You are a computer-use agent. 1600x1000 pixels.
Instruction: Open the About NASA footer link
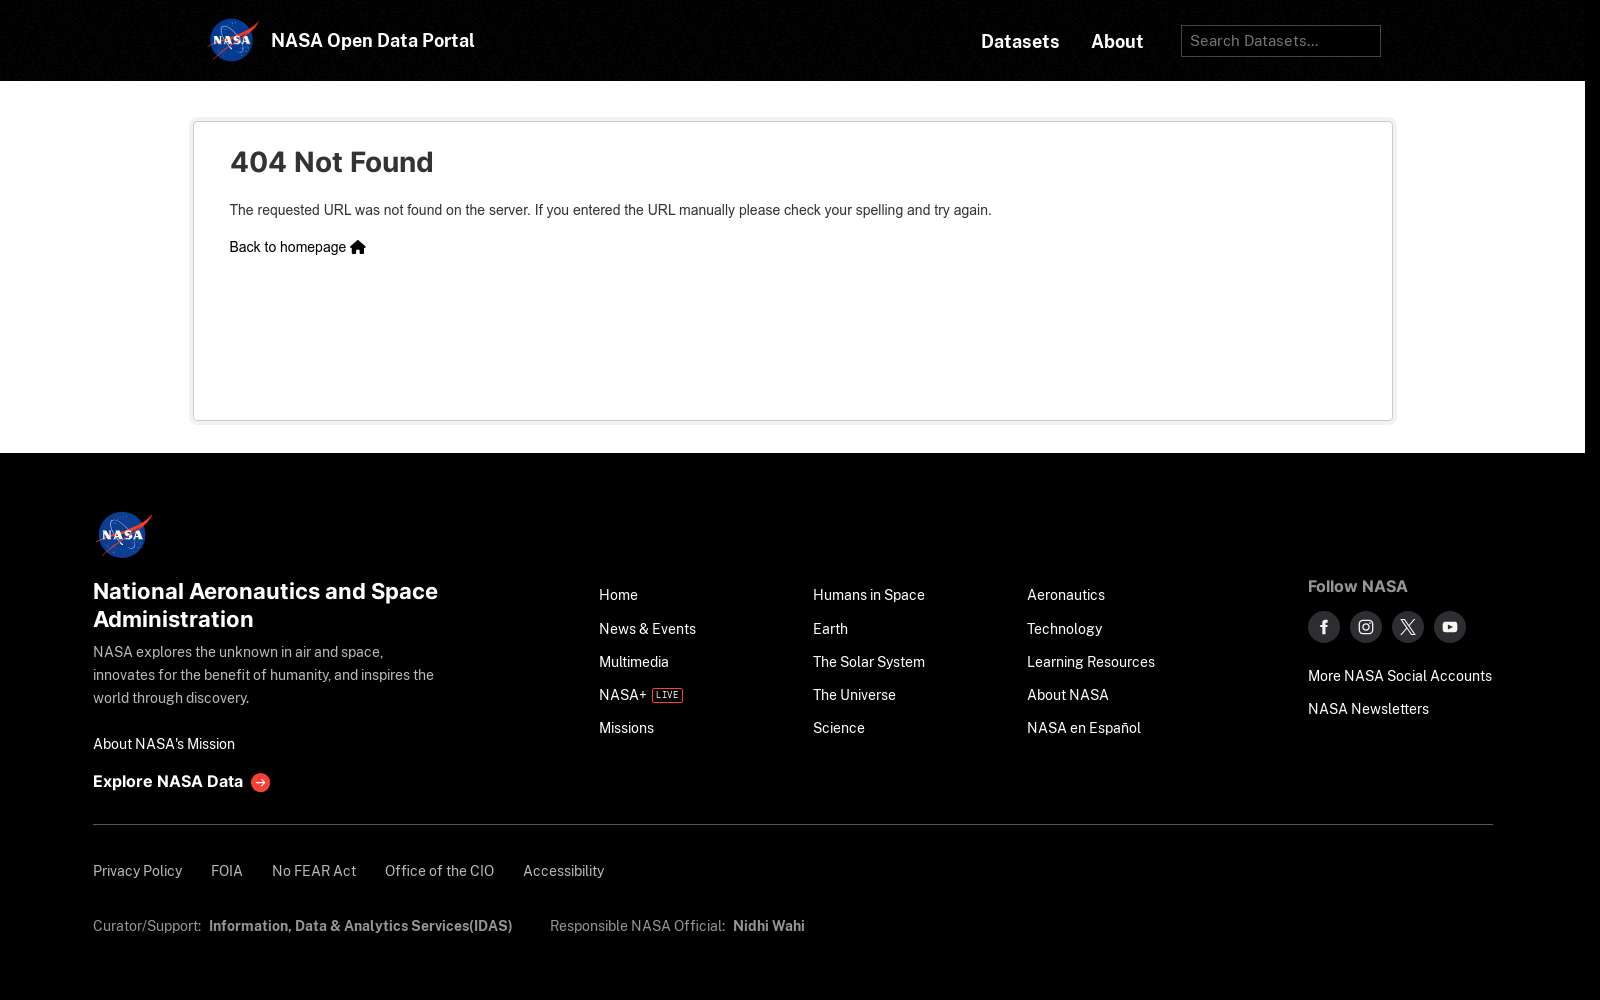click(1068, 695)
